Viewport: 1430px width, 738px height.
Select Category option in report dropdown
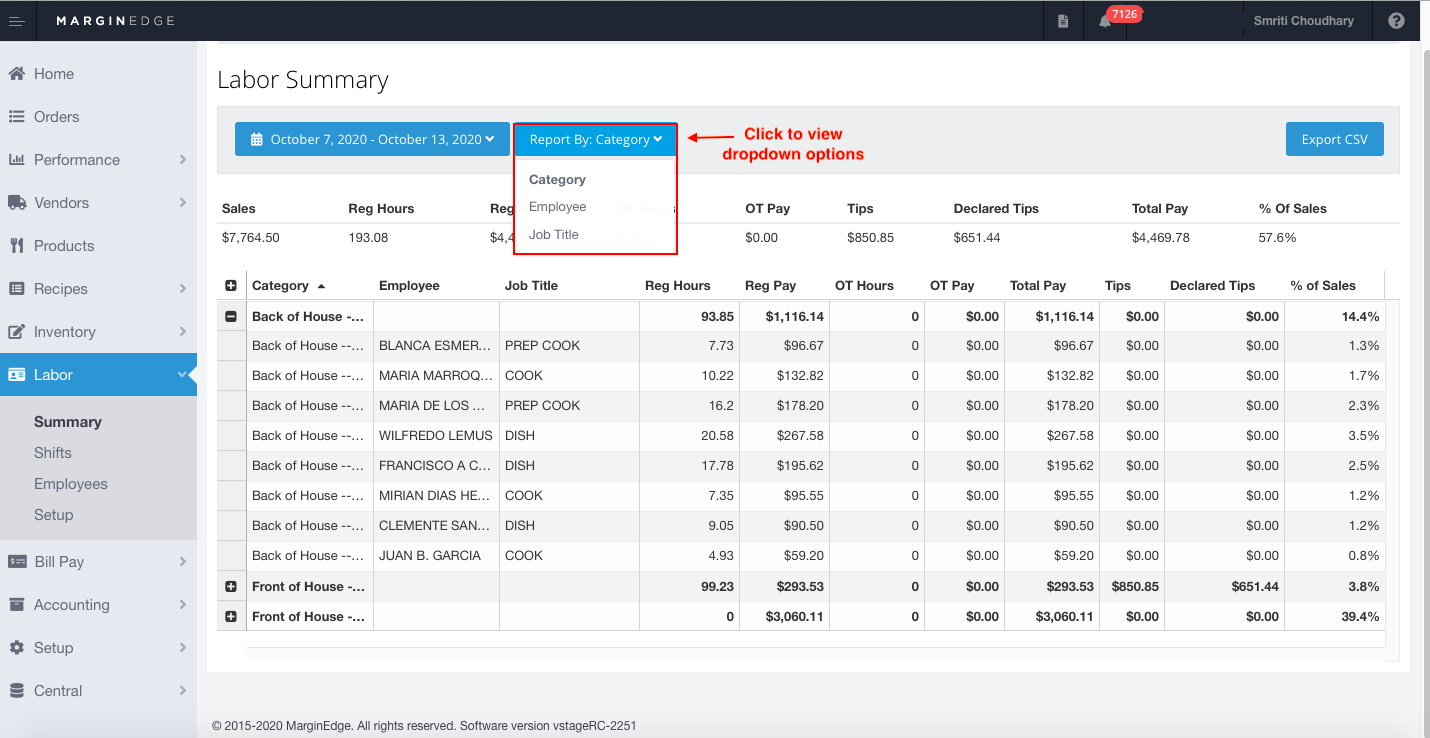pyautogui.click(x=557, y=180)
